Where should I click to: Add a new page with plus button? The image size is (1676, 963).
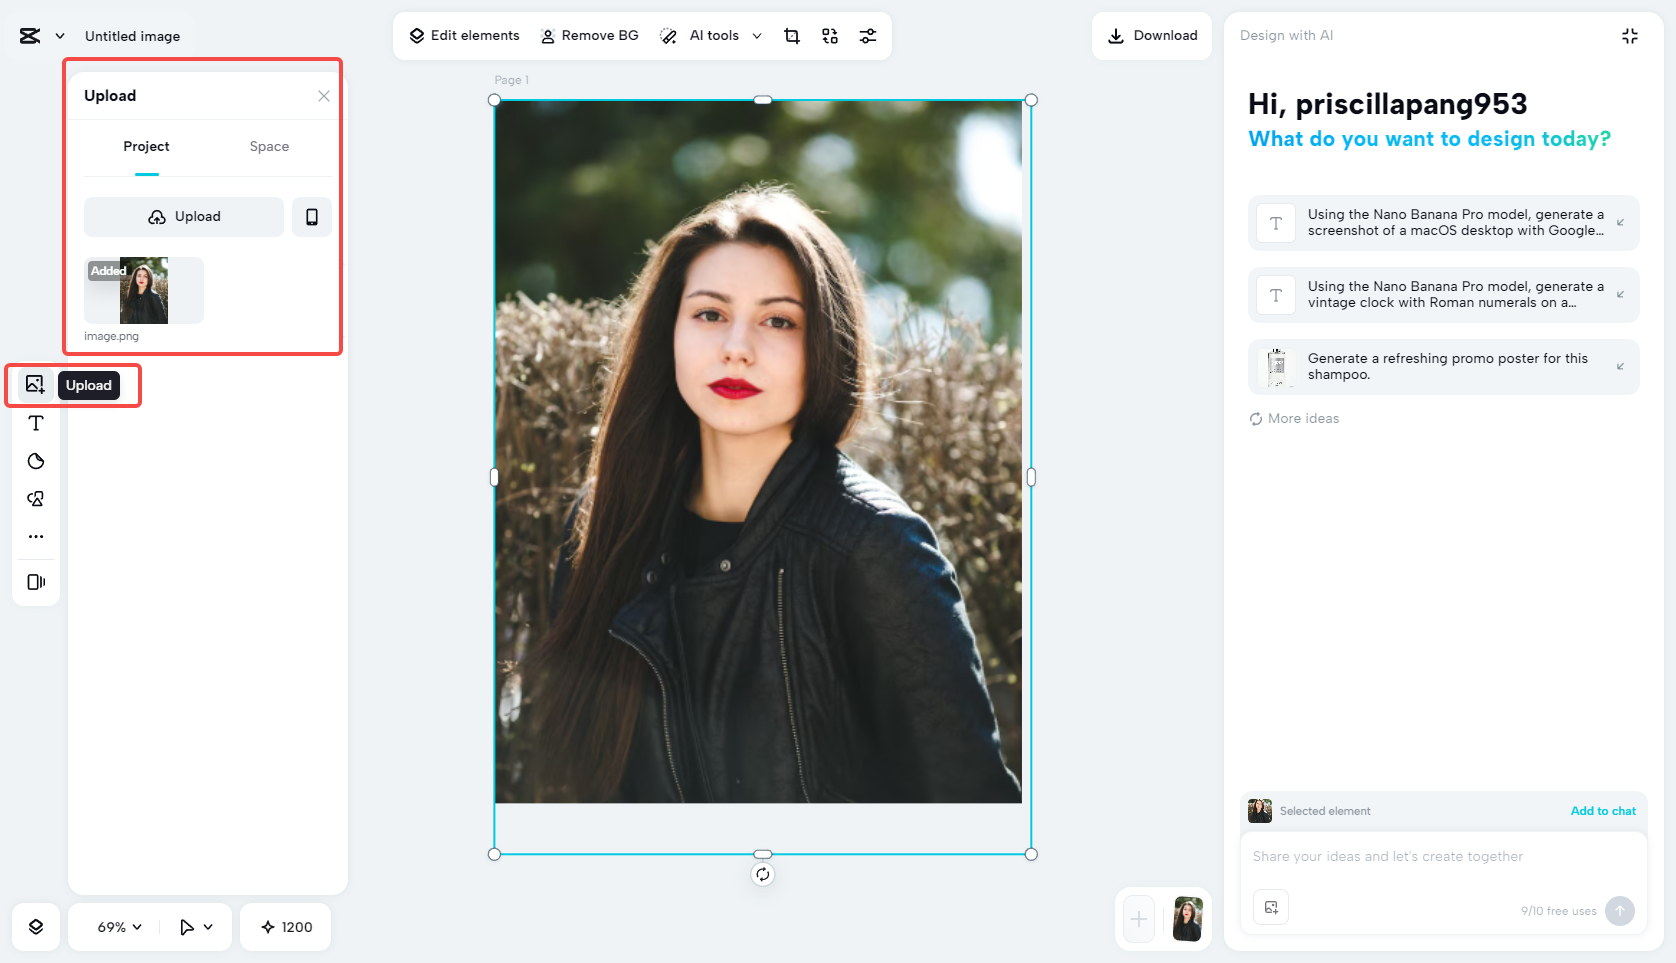(1139, 919)
